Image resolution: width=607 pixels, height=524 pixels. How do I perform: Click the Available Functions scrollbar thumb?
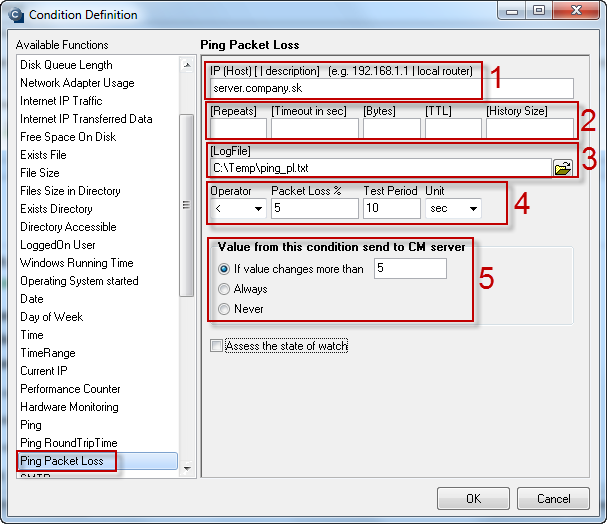pyautogui.click(x=187, y=205)
